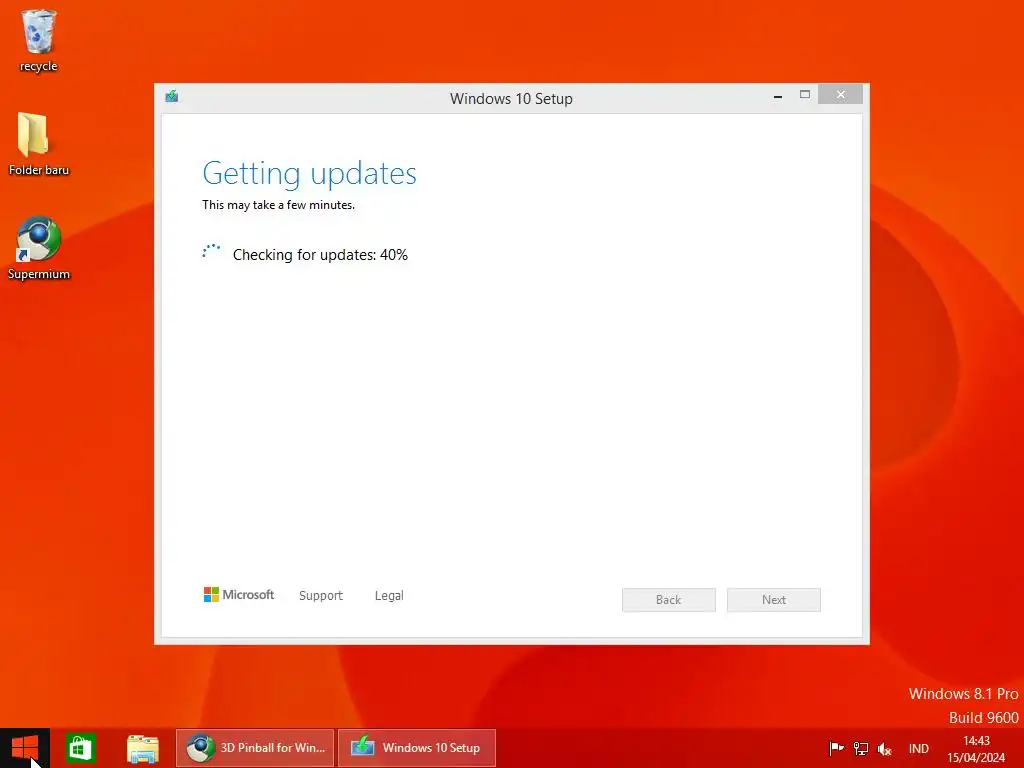Open the IND language input indicator

tap(918, 748)
